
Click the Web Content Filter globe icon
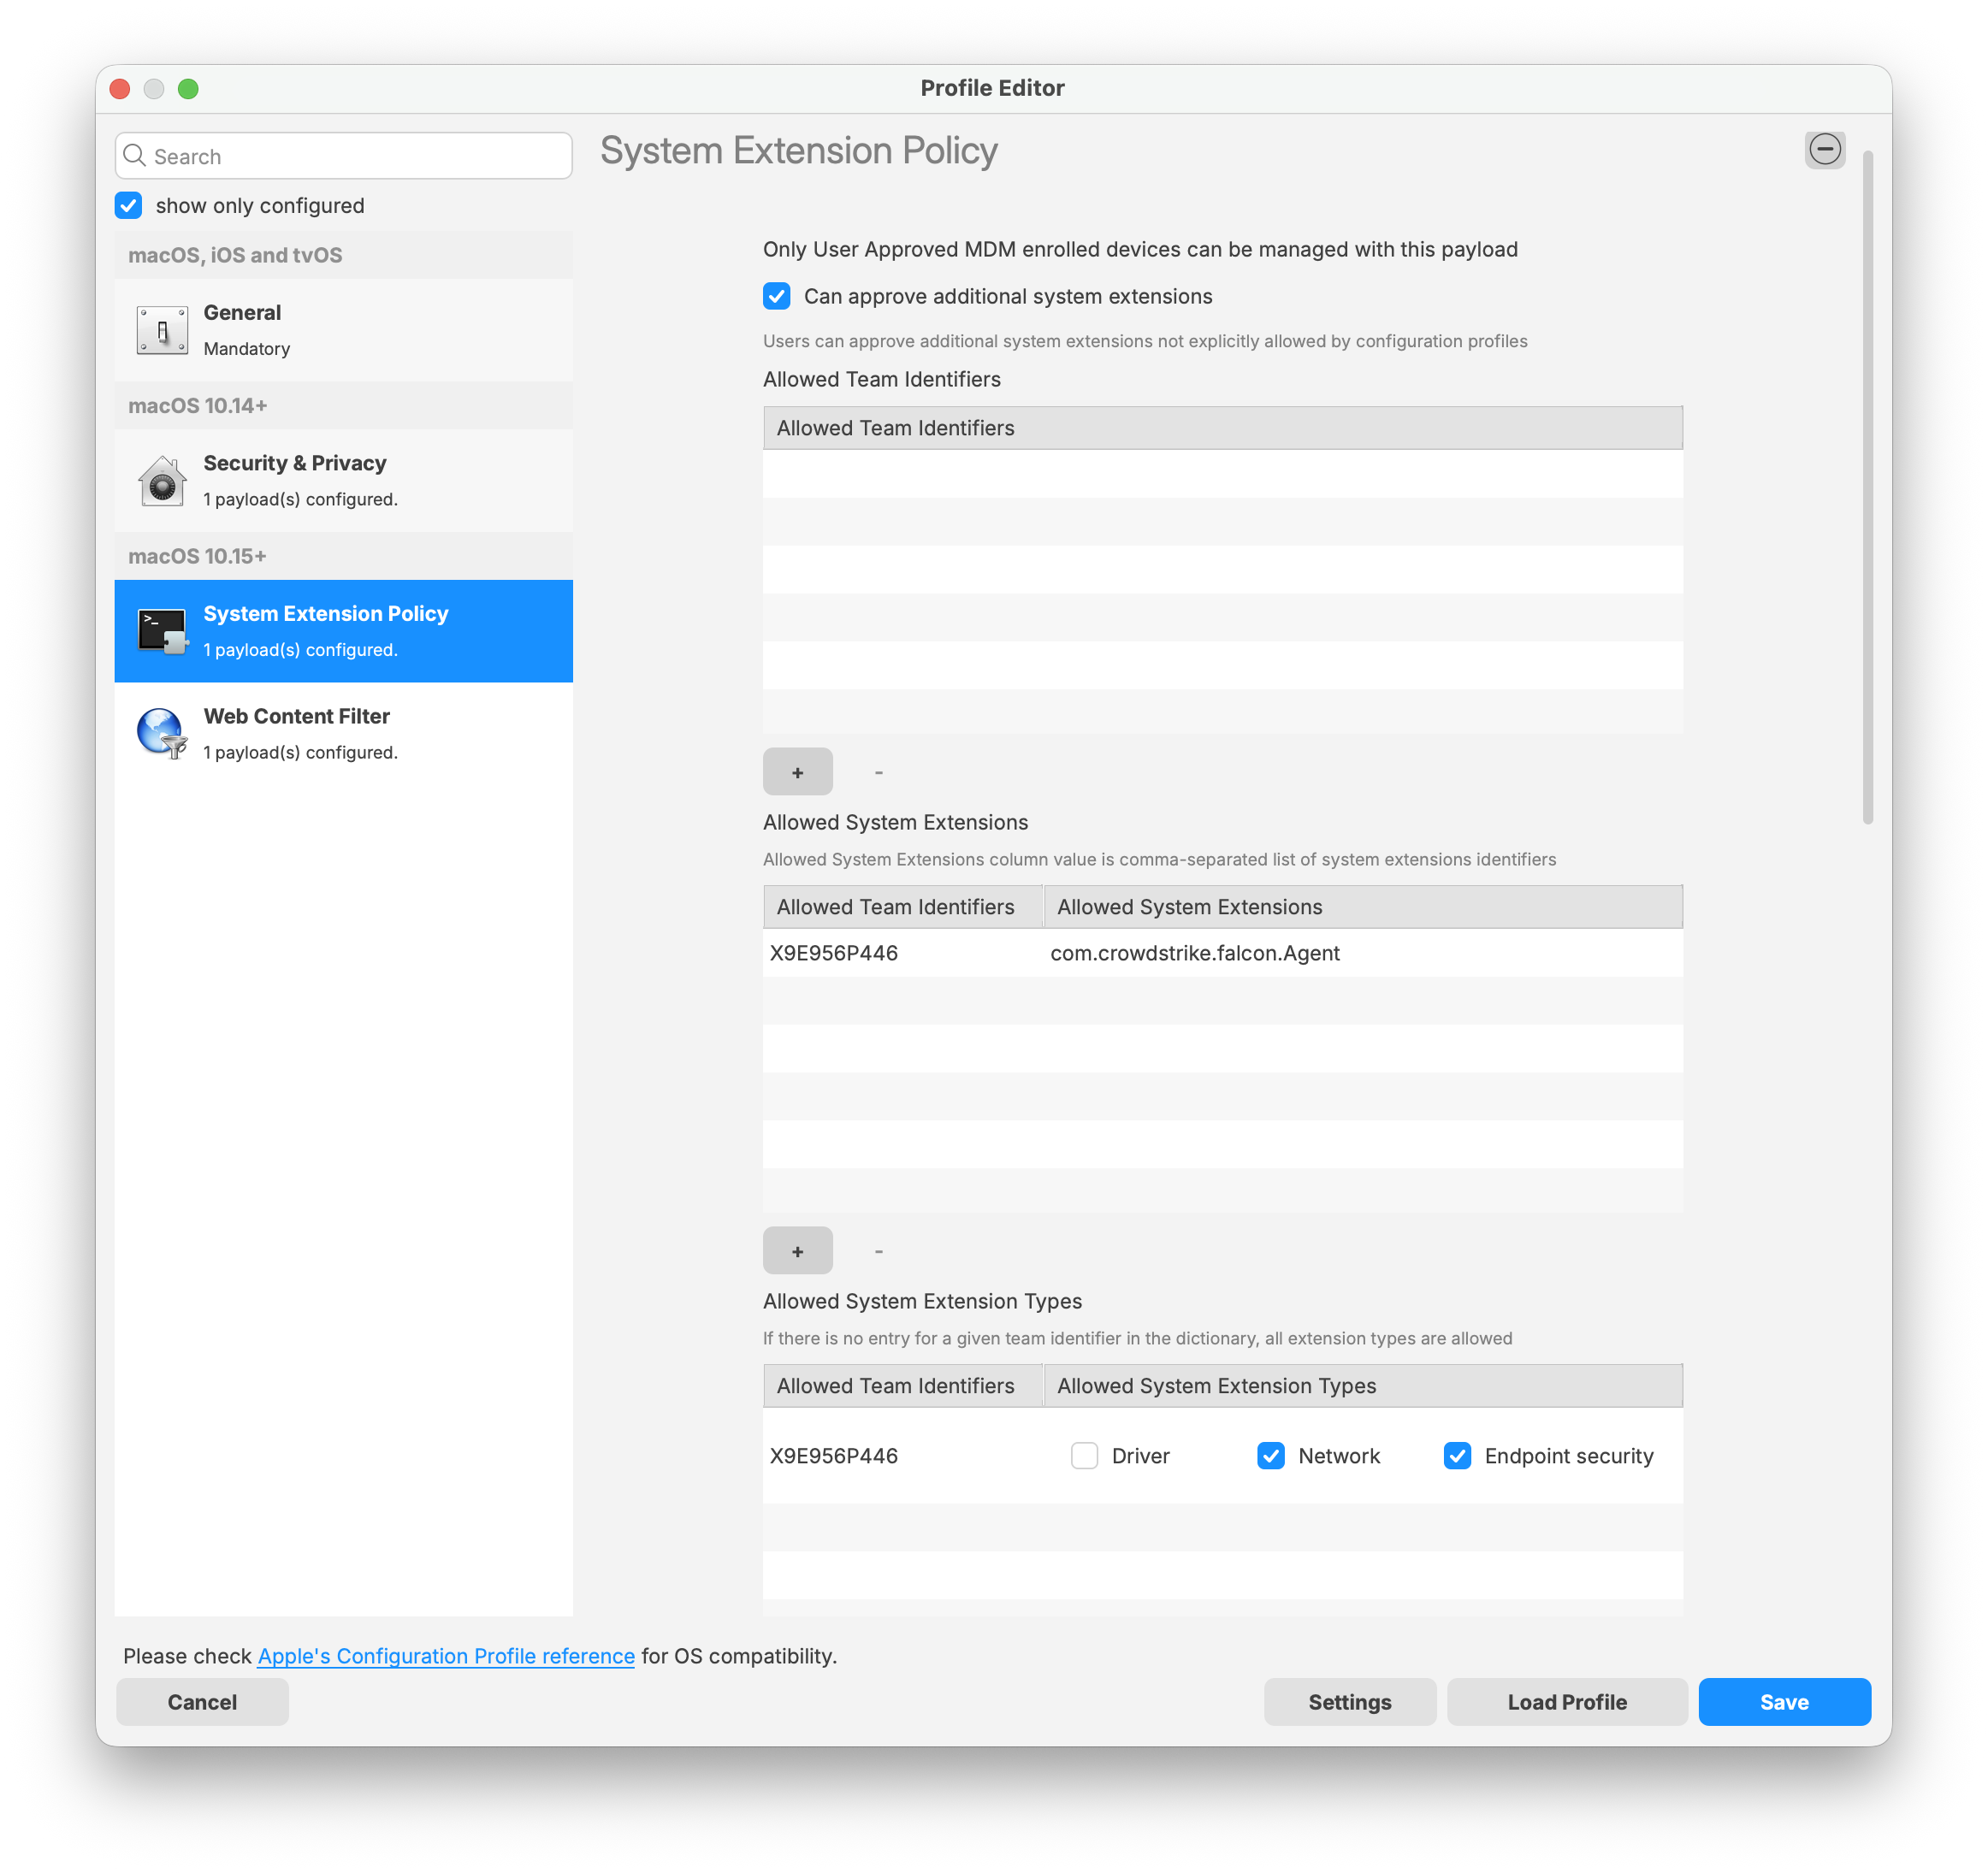pyautogui.click(x=162, y=733)
